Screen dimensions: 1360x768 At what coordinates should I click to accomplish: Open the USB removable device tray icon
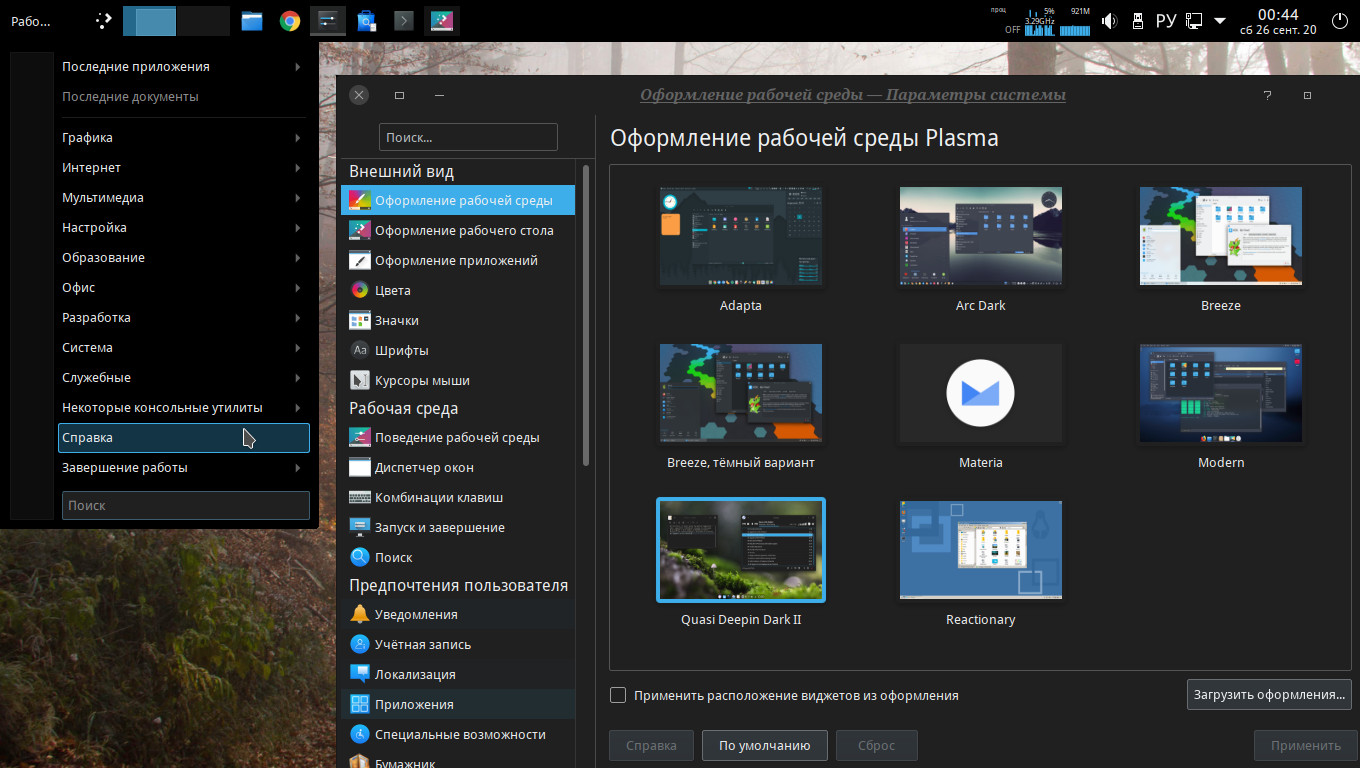point(1137,20)
